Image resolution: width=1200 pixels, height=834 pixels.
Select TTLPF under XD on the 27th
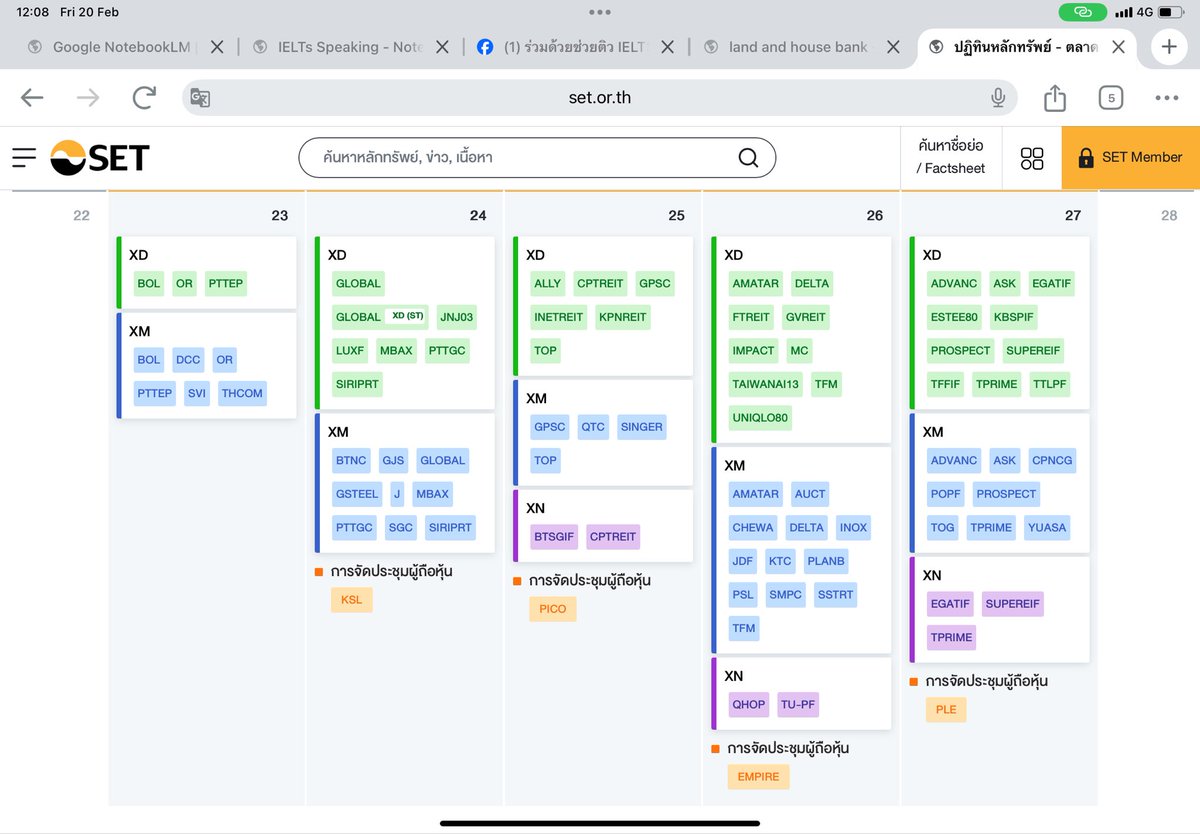point(1051,384)
